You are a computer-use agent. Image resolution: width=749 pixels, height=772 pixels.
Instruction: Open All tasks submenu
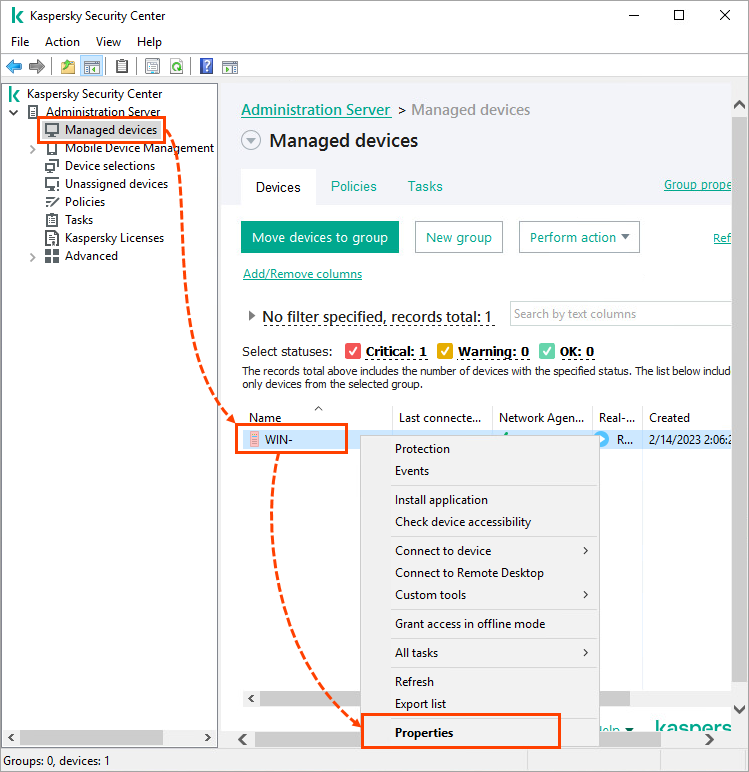click(x=494, y=653)
